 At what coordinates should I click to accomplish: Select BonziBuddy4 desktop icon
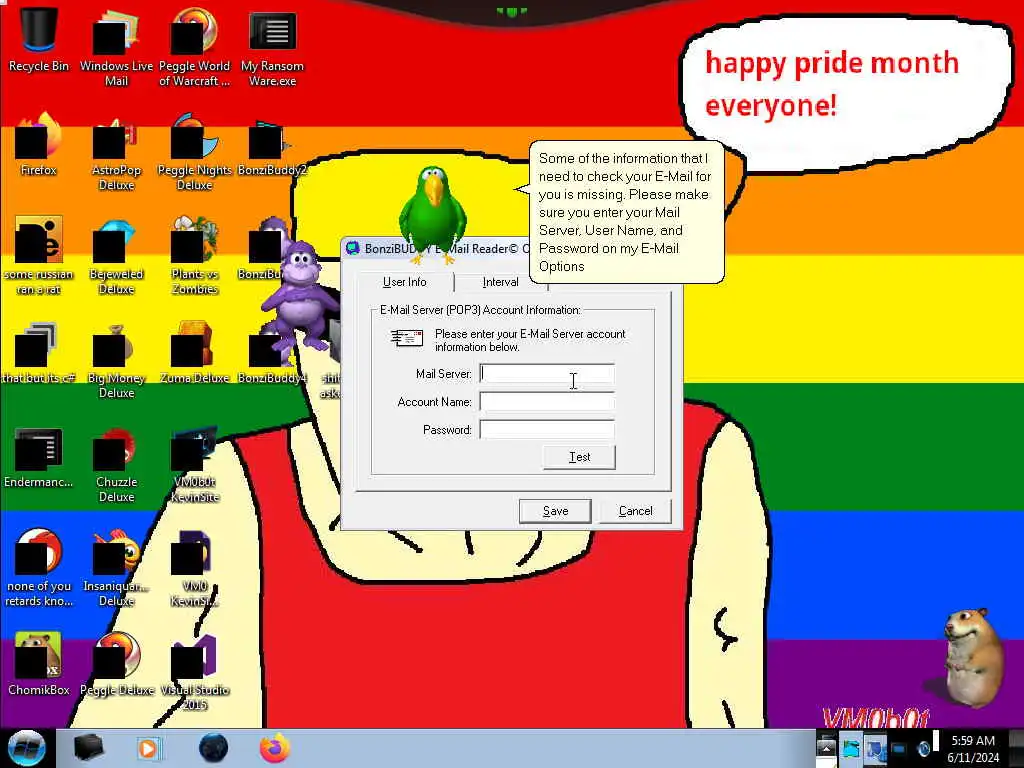271,353
